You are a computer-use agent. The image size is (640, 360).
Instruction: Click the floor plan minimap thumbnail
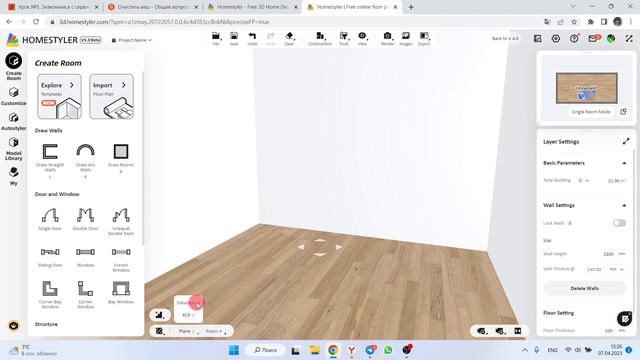coord(587,88)
